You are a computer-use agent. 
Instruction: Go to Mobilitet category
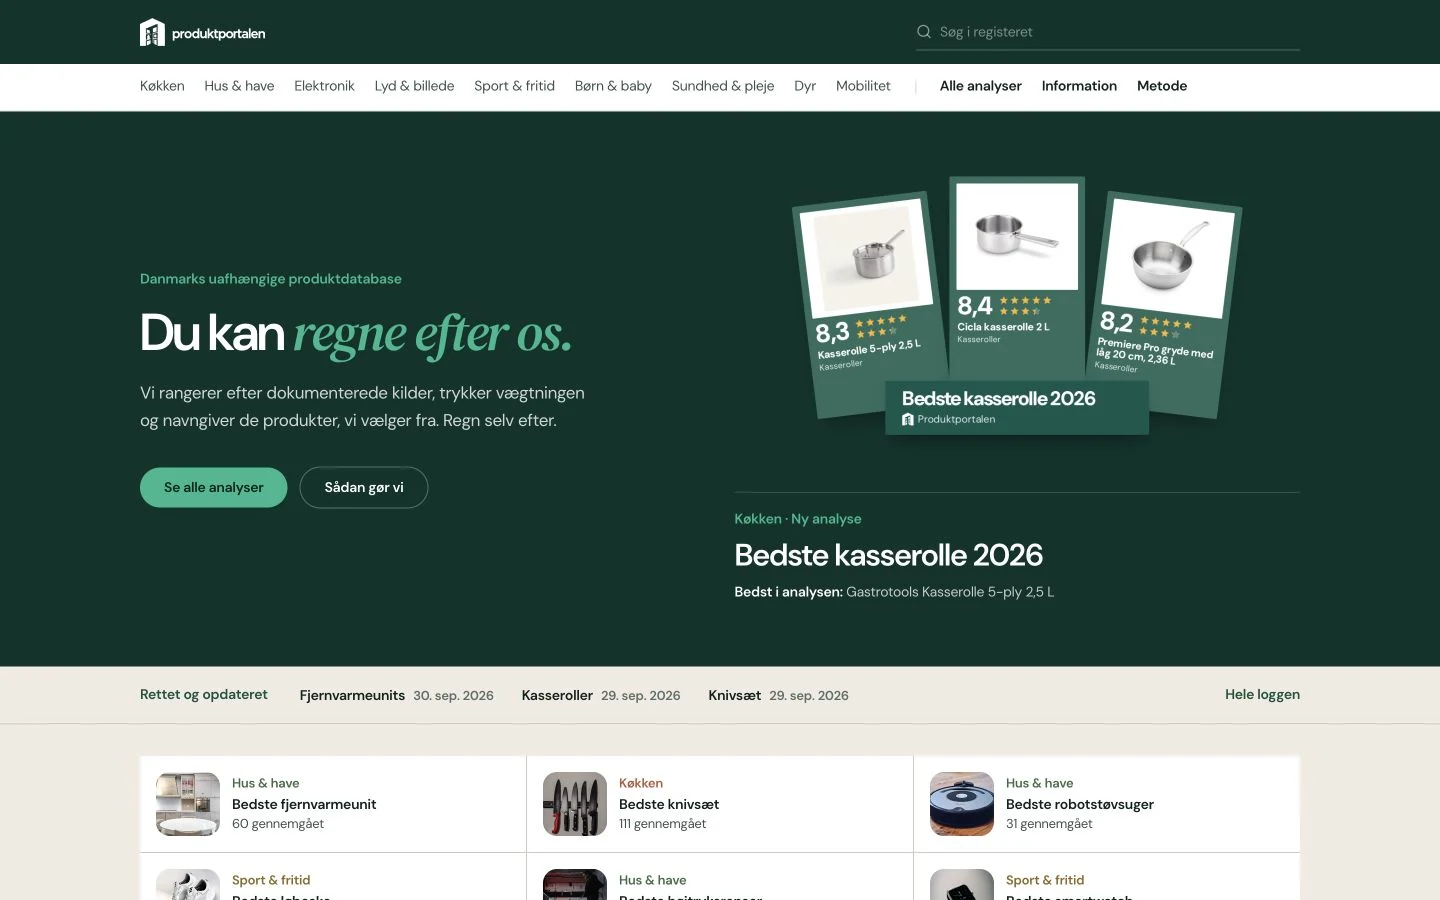tap(863, 86)
